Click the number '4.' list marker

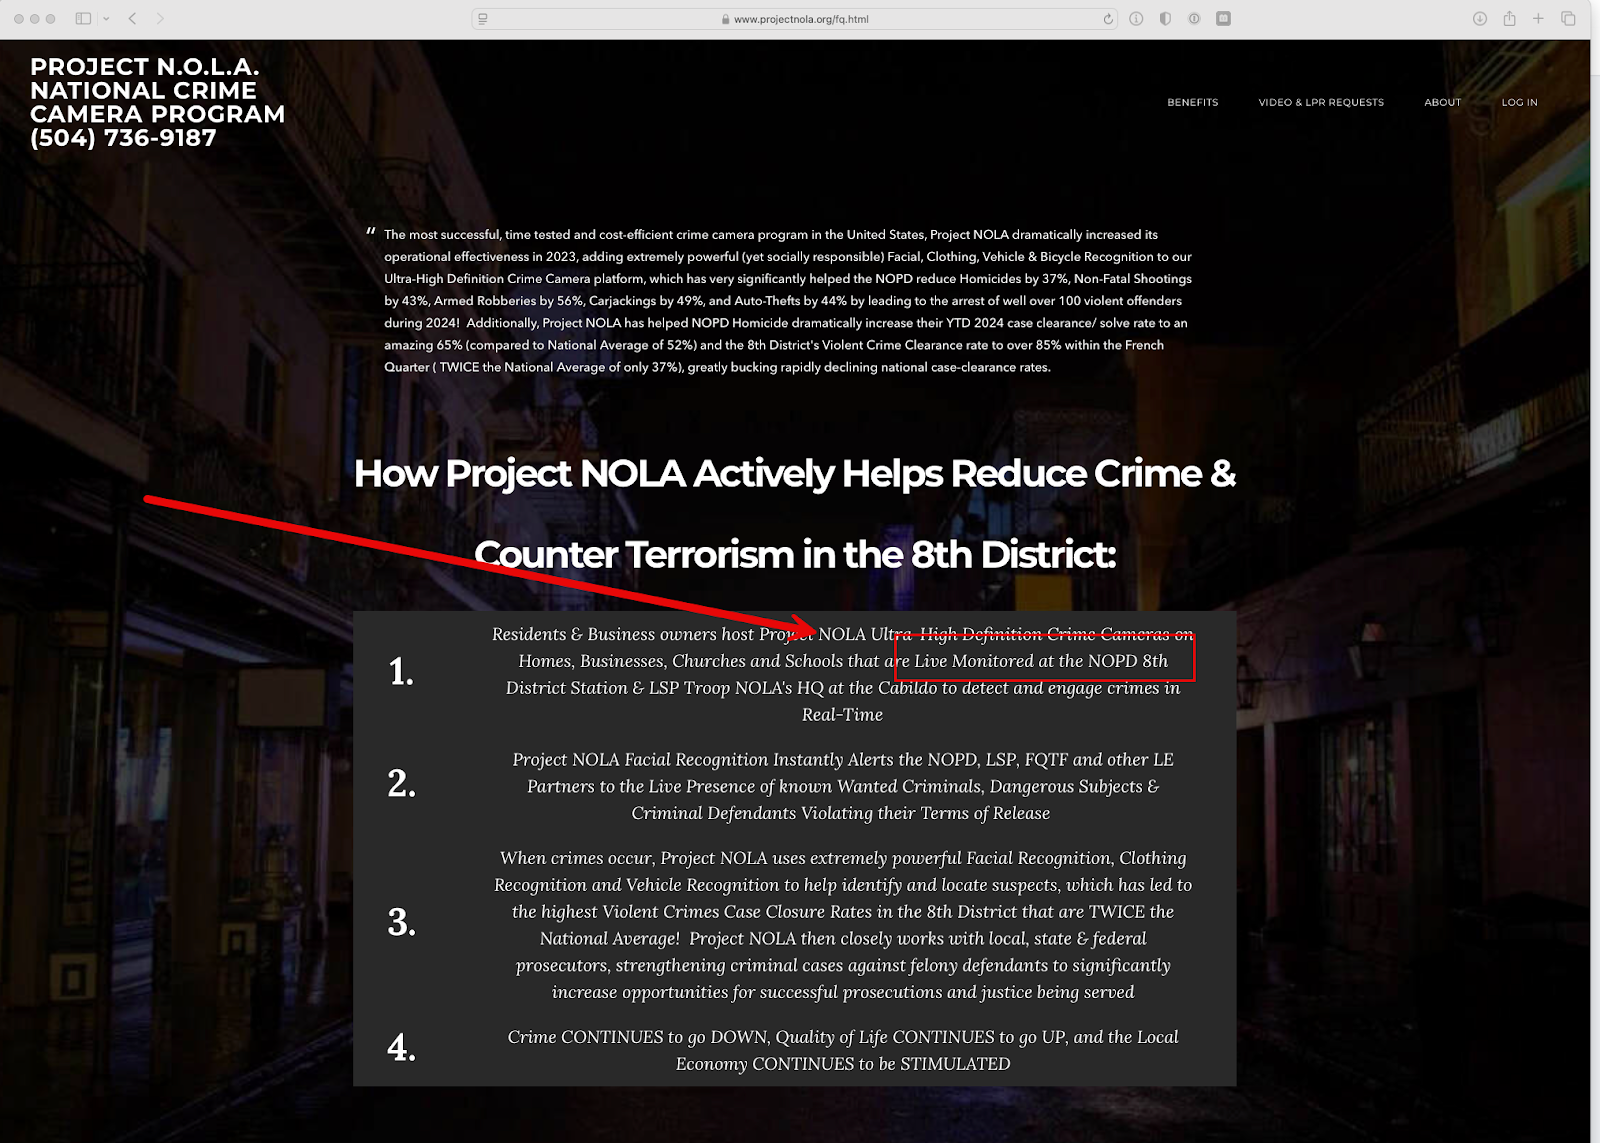401,1047
